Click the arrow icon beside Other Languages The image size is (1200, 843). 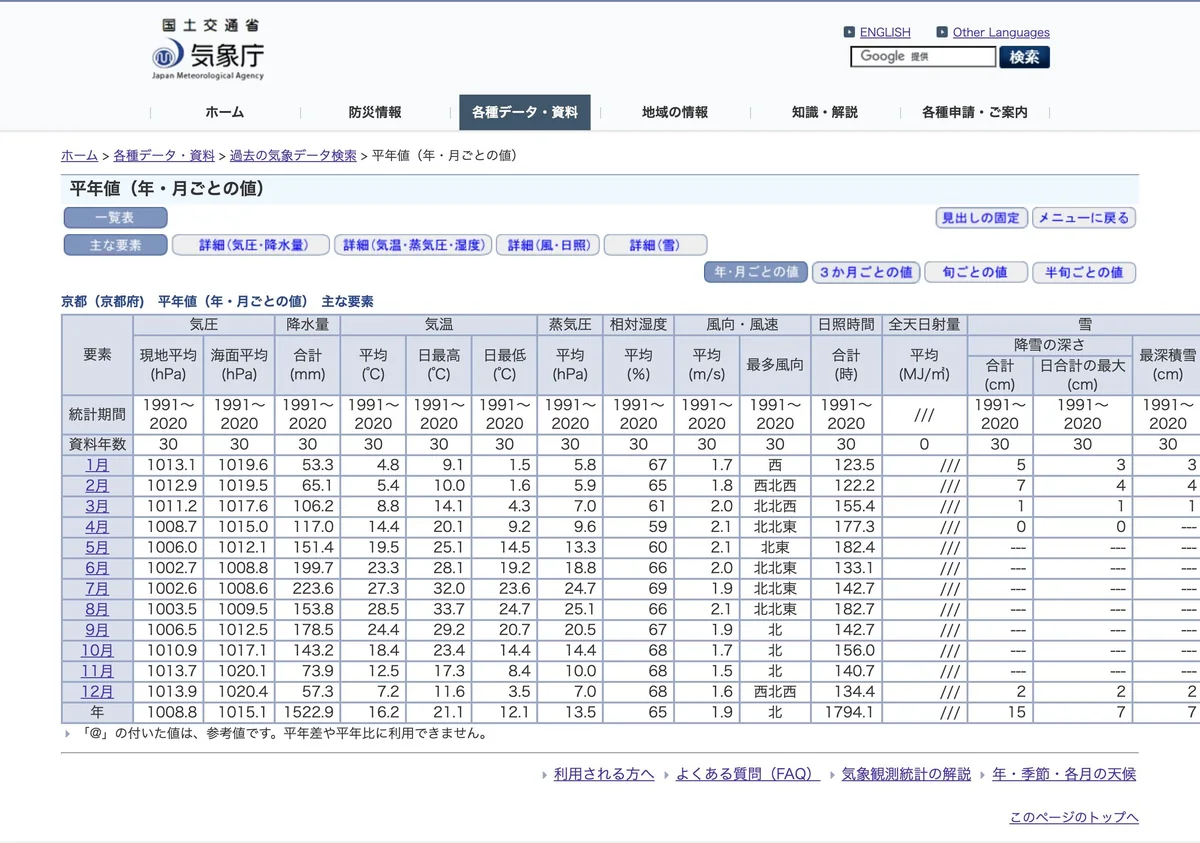942,32
